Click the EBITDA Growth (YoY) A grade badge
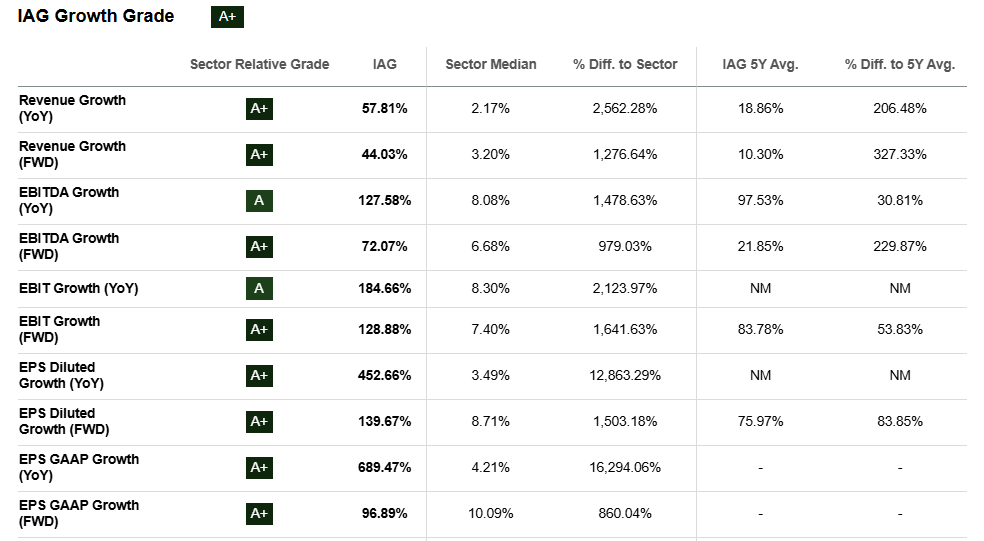 coord(259,200)
